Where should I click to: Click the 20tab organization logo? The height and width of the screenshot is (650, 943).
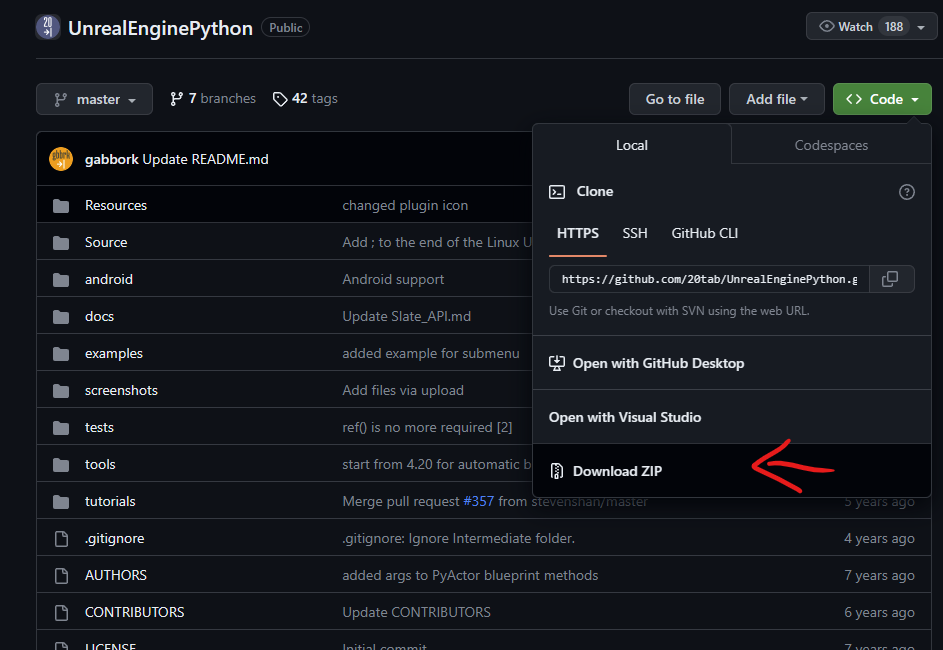tap(47, 27)
